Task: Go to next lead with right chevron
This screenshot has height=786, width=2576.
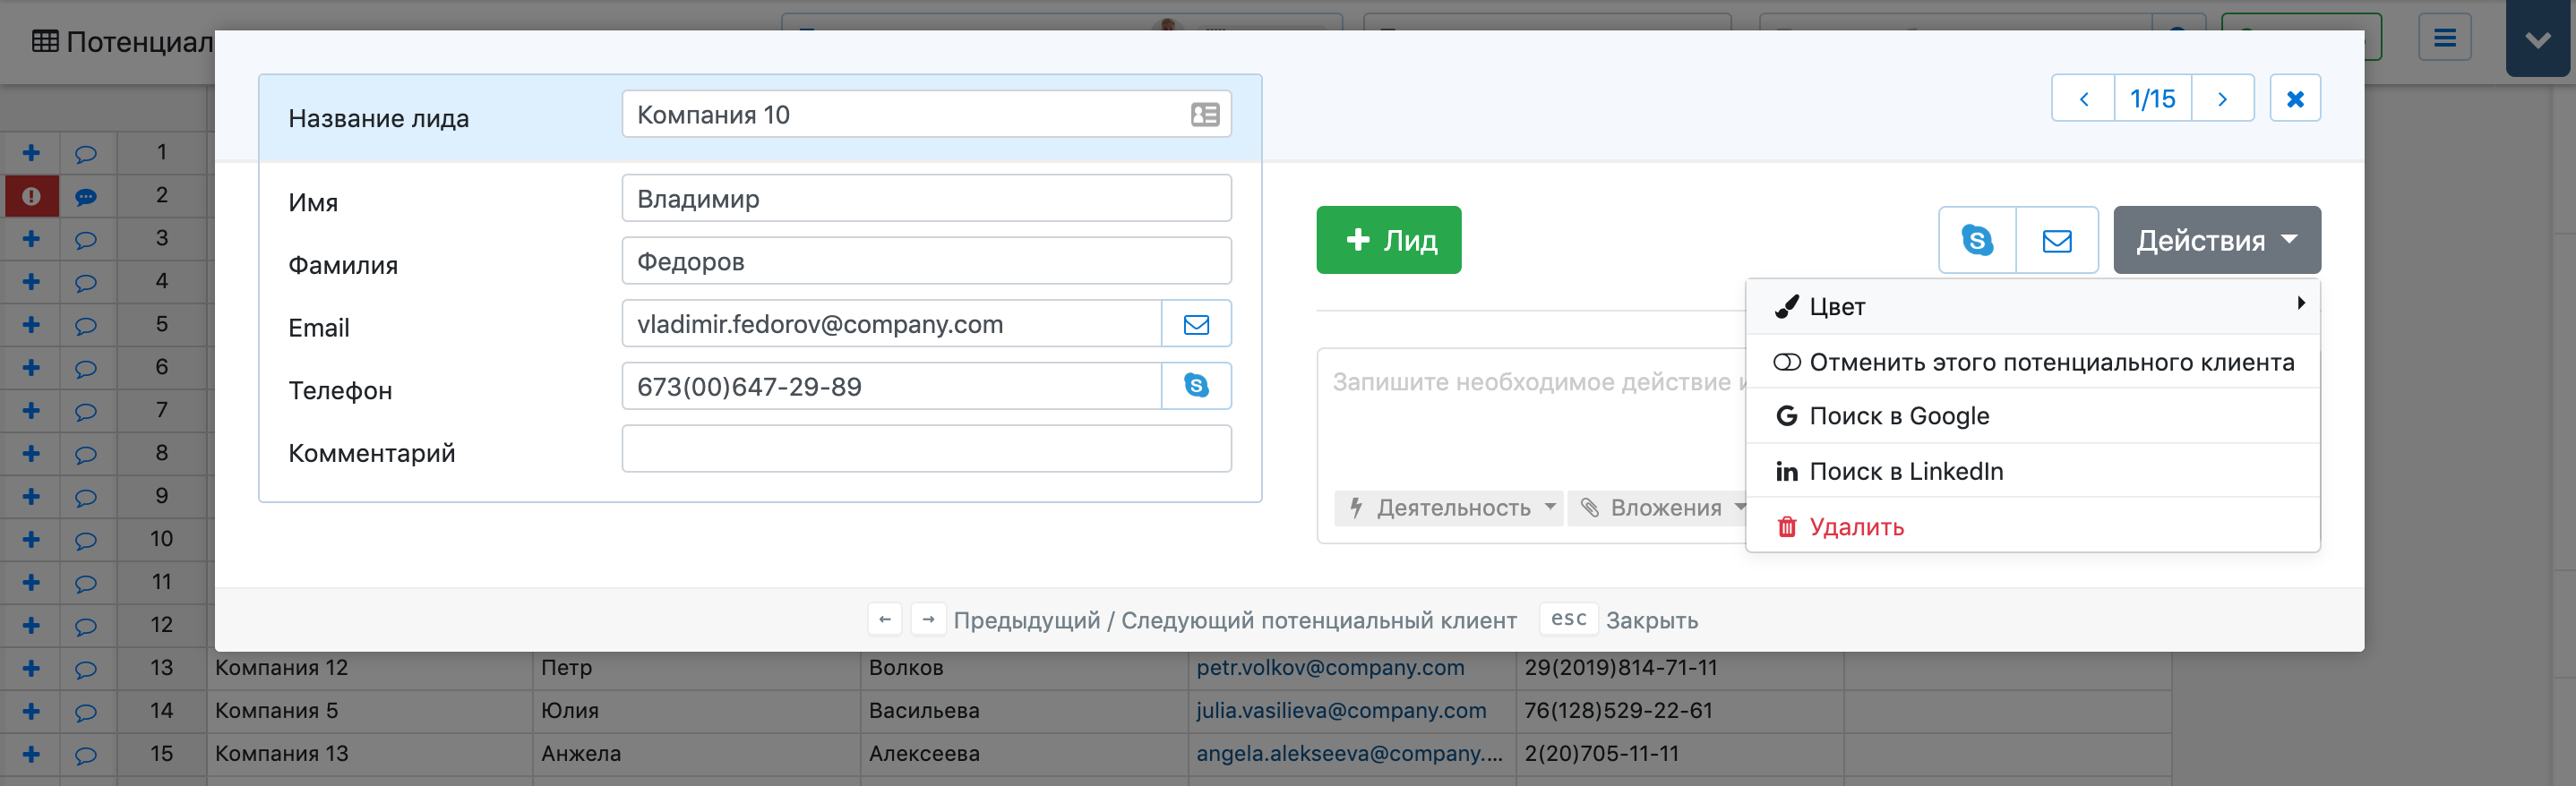Action: (x=2222, y=99)
